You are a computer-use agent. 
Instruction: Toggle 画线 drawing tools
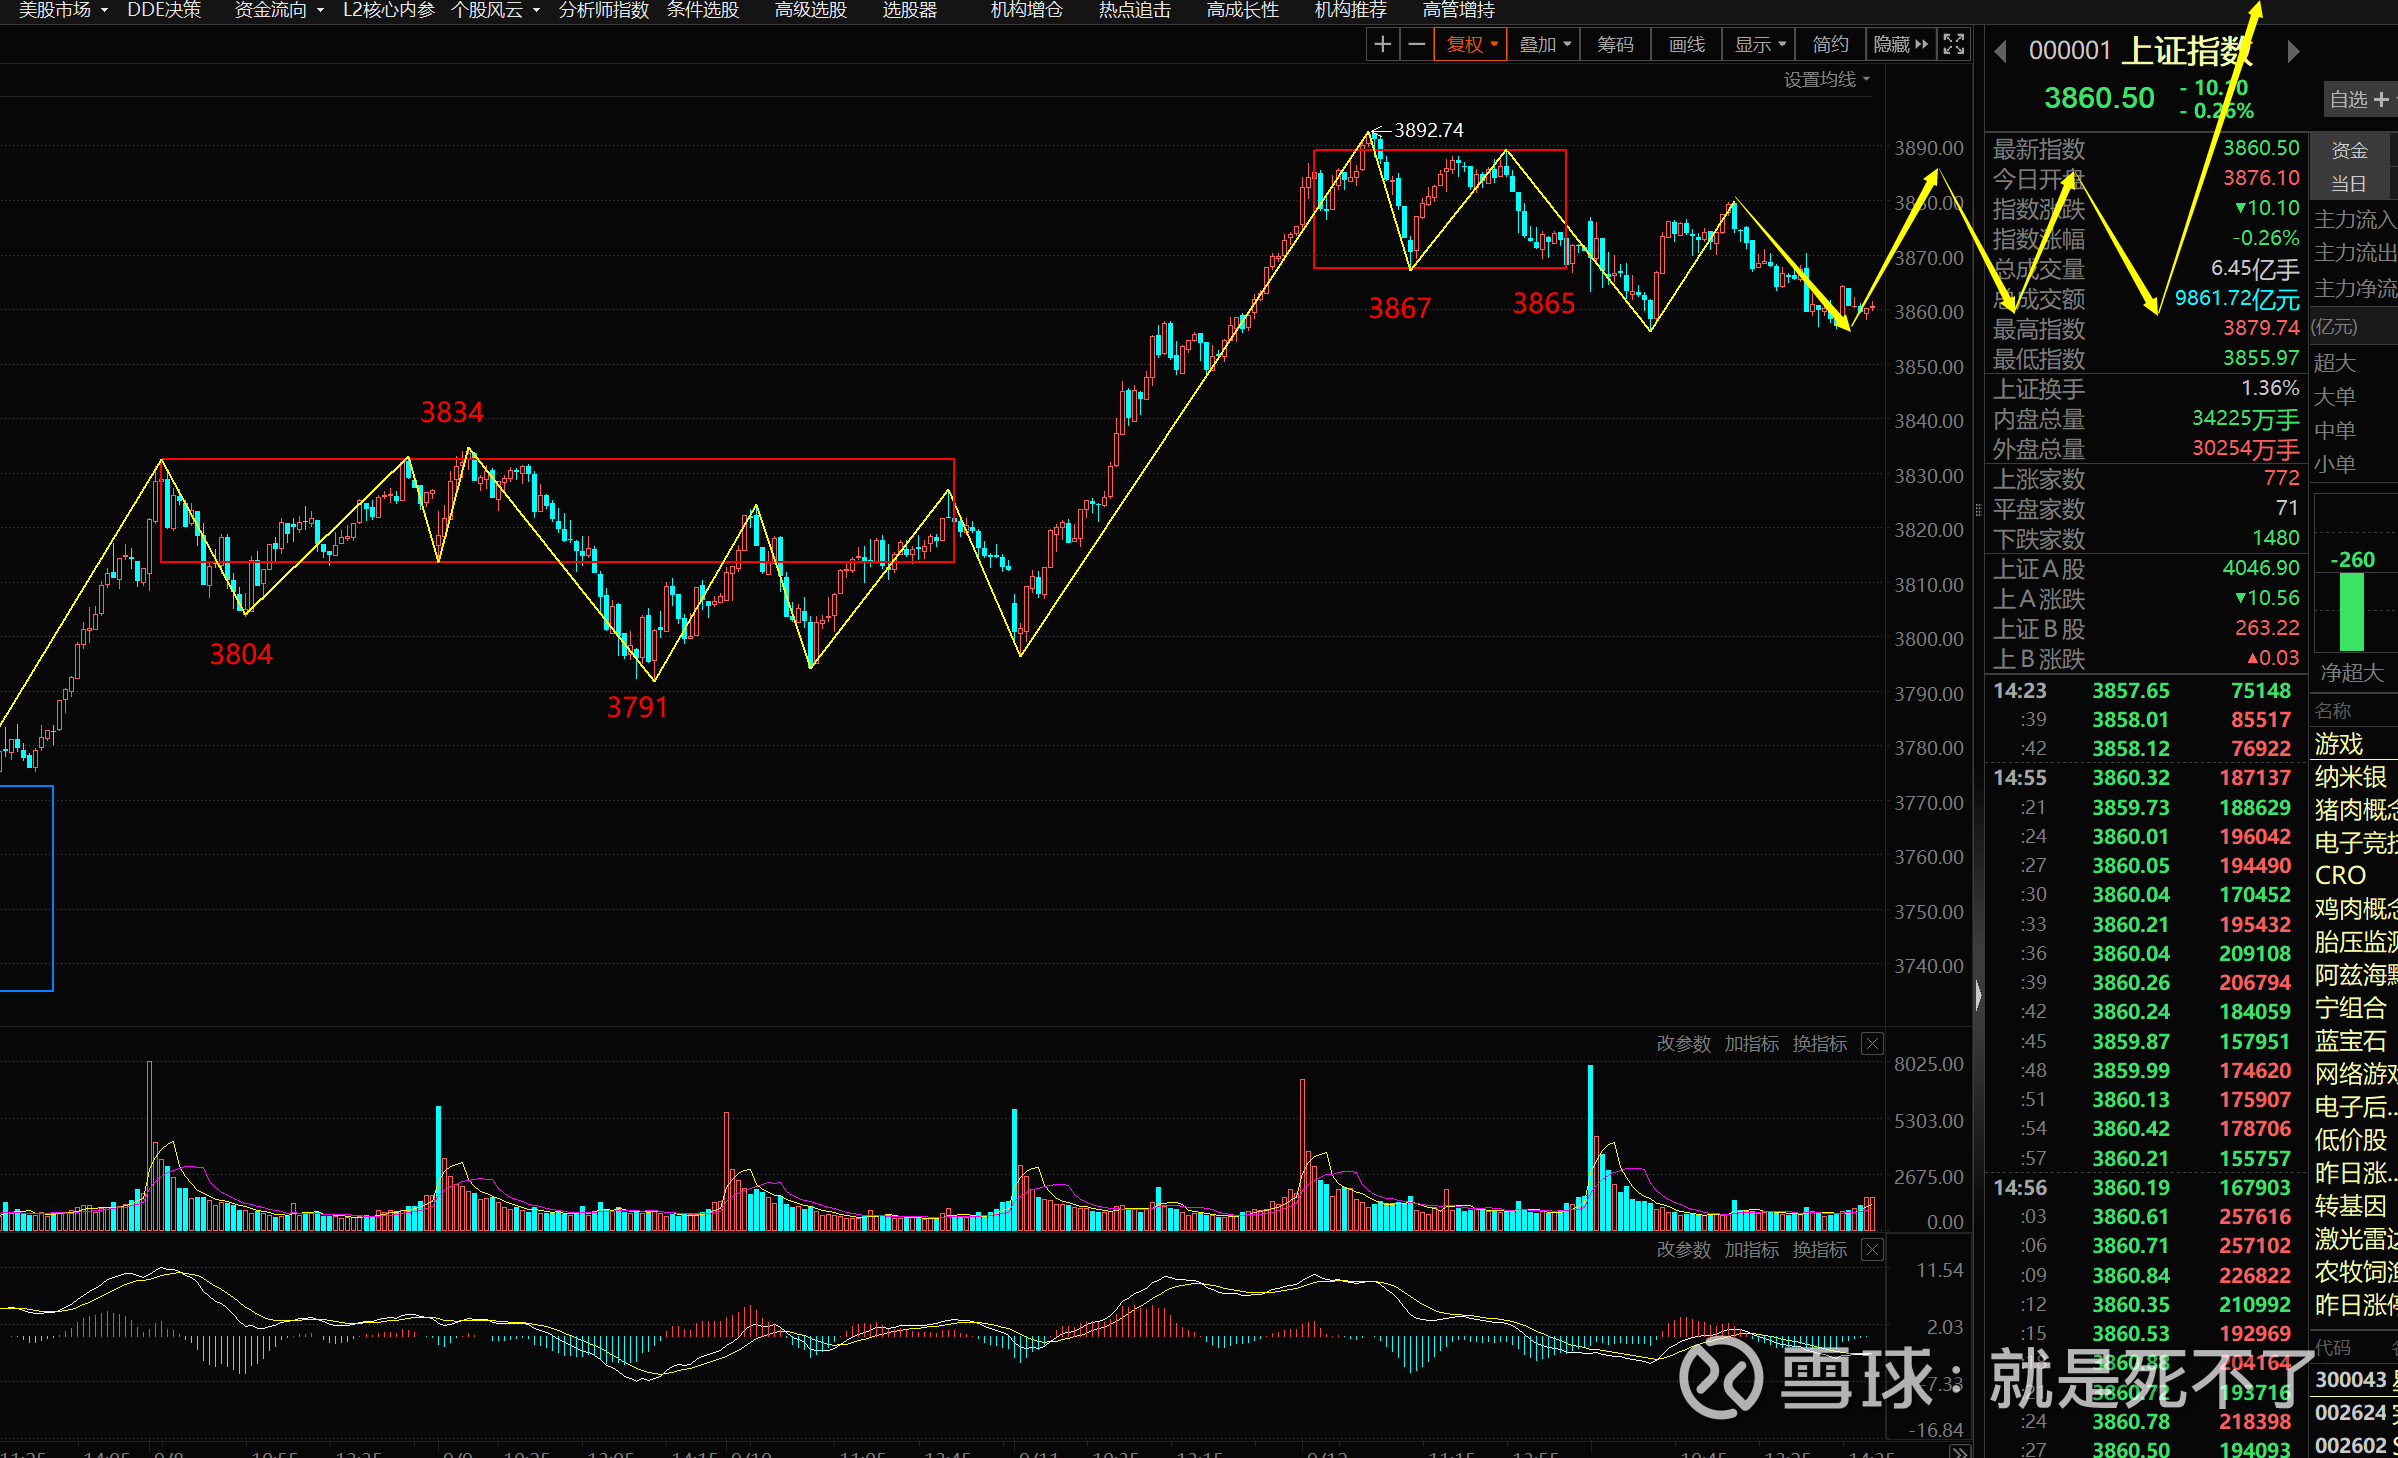[x=1687, y=45]
